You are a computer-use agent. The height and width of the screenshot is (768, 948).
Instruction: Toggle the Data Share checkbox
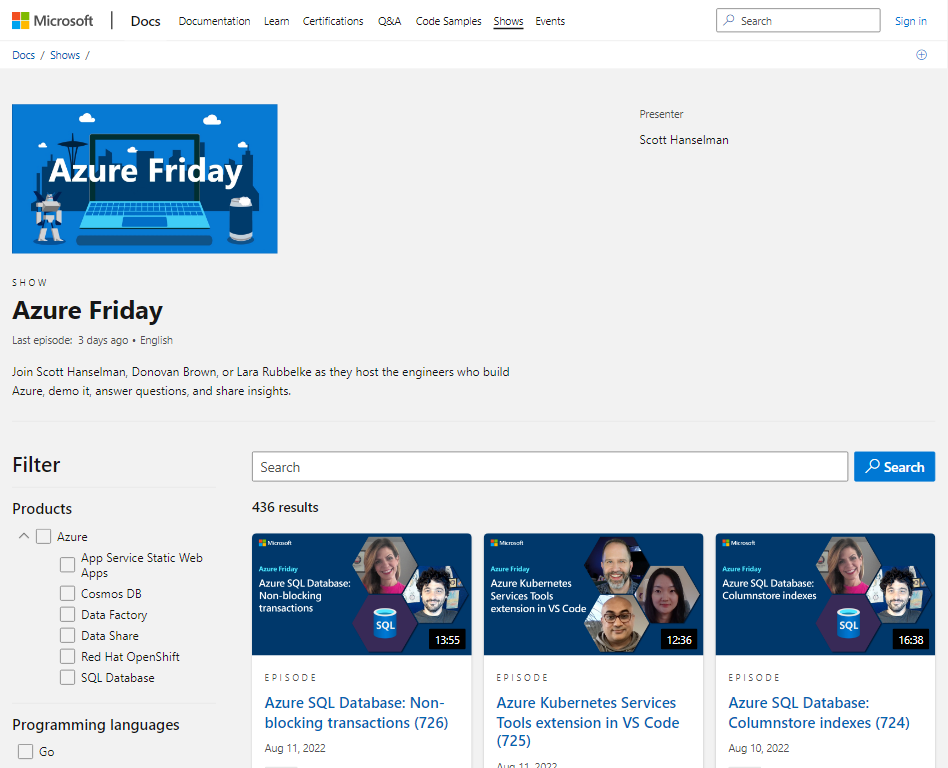tap(67, 636)
